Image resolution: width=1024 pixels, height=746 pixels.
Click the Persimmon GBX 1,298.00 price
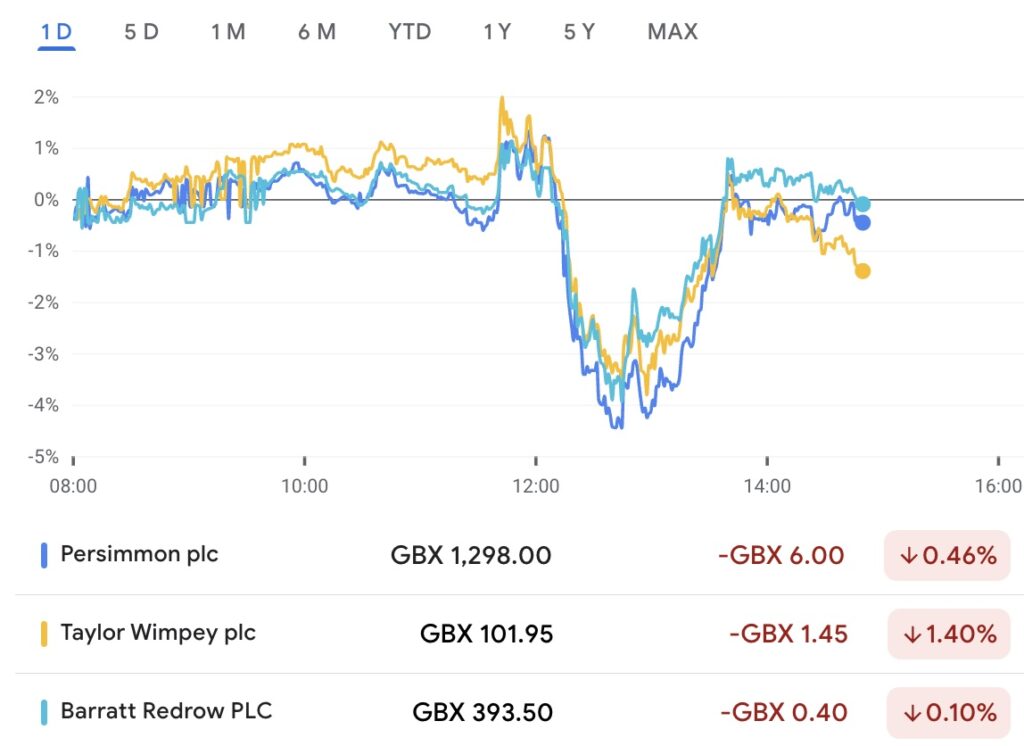point(471,555)
